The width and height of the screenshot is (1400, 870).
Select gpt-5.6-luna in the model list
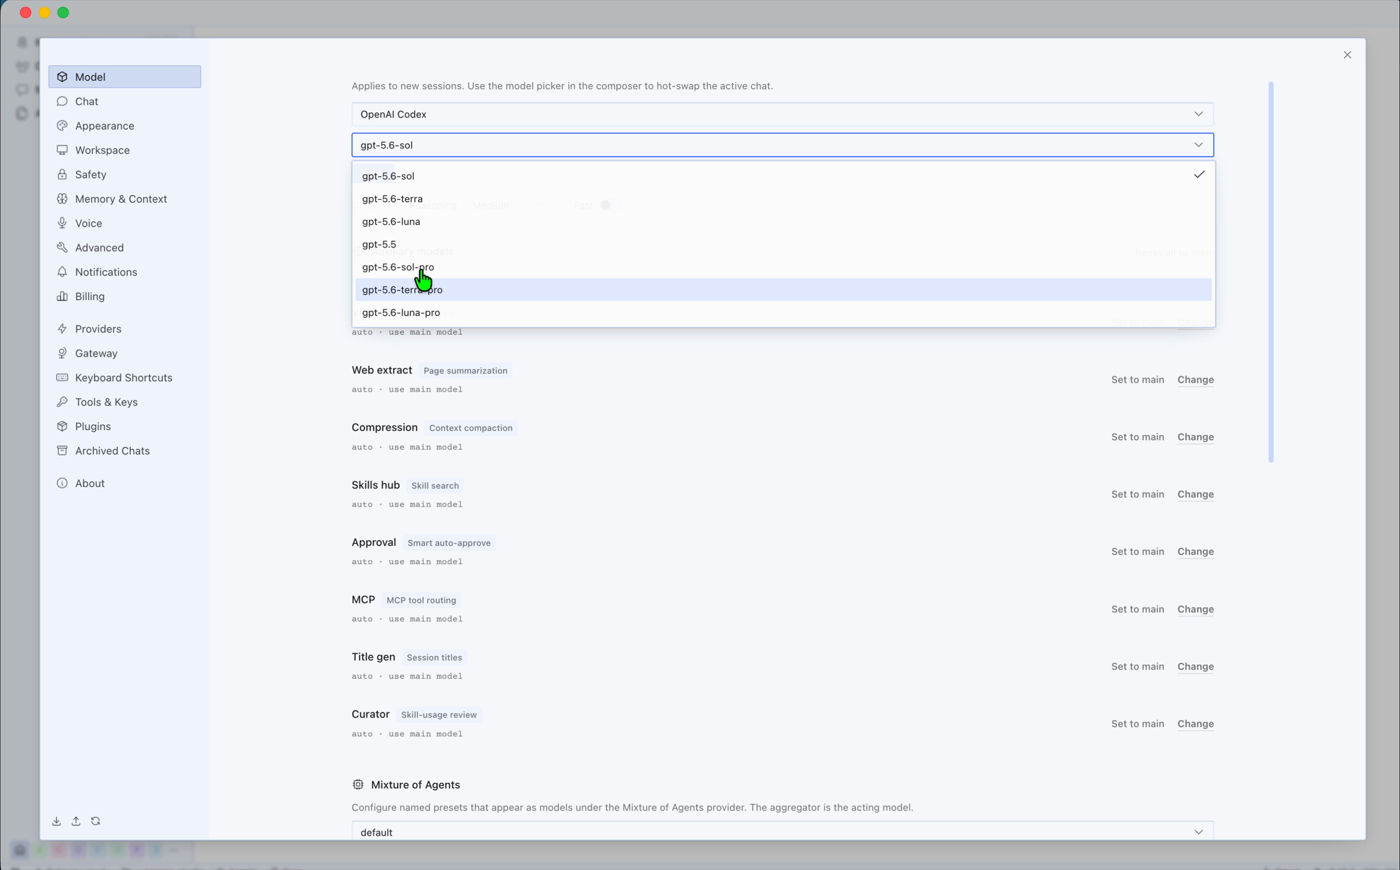point(783,221)
